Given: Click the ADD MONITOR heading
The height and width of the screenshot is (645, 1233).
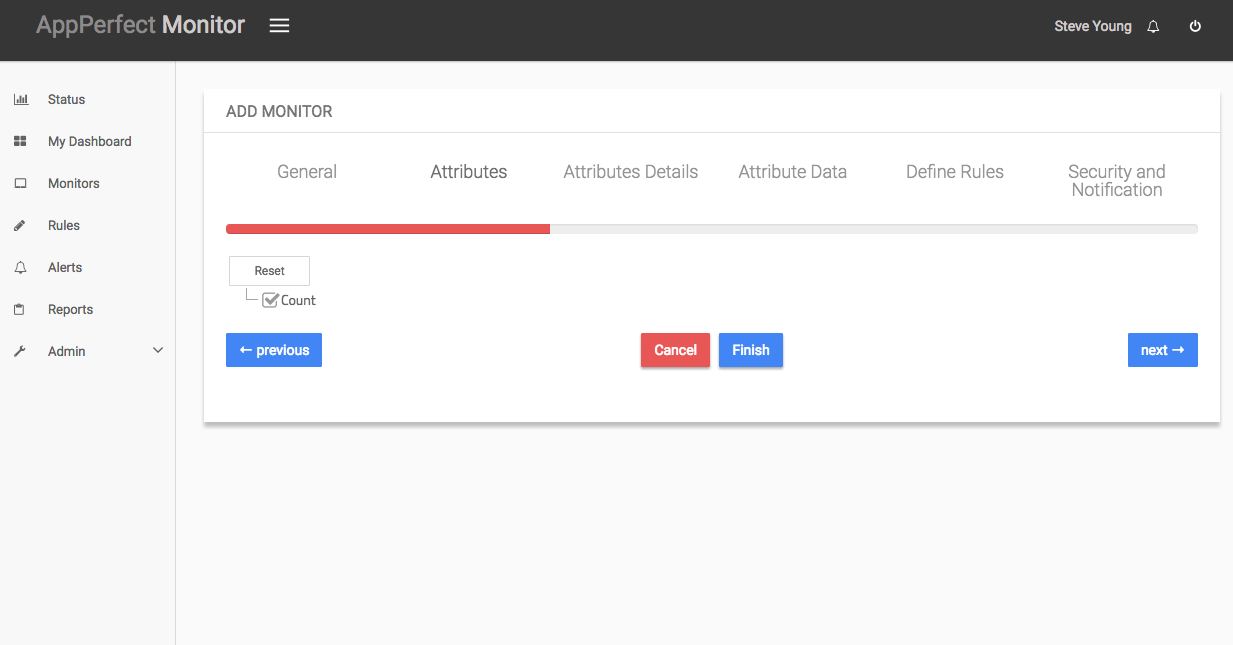Looking at the screenshot, I should click(x=279, y=112).
